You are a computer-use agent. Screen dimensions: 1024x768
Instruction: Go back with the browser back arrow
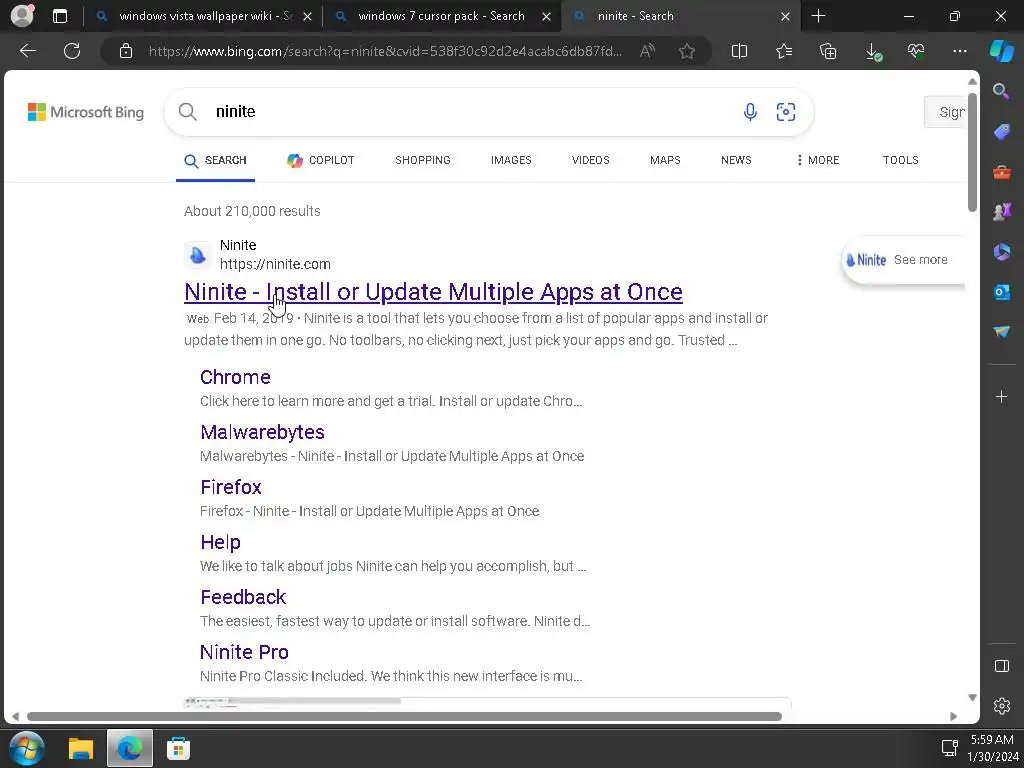pyautogui.click(x=28, y=51)
